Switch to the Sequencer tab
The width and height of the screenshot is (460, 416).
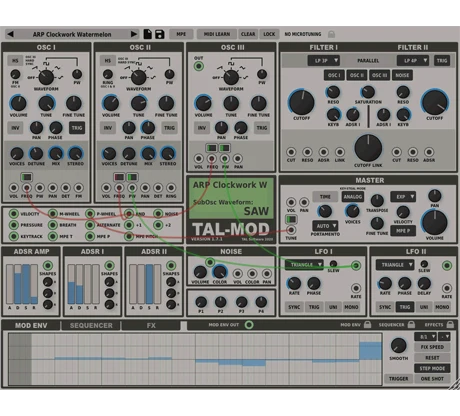(x=91, y=325)
